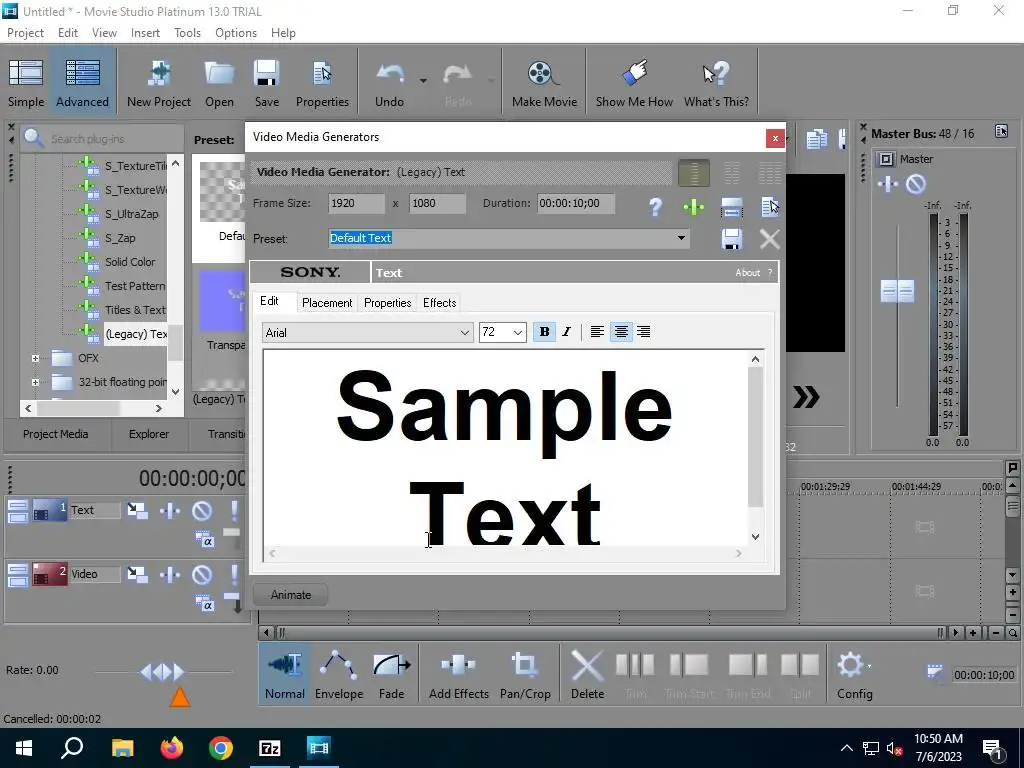
Task: Select the Advanced mode button
Action: coord(82,82)
